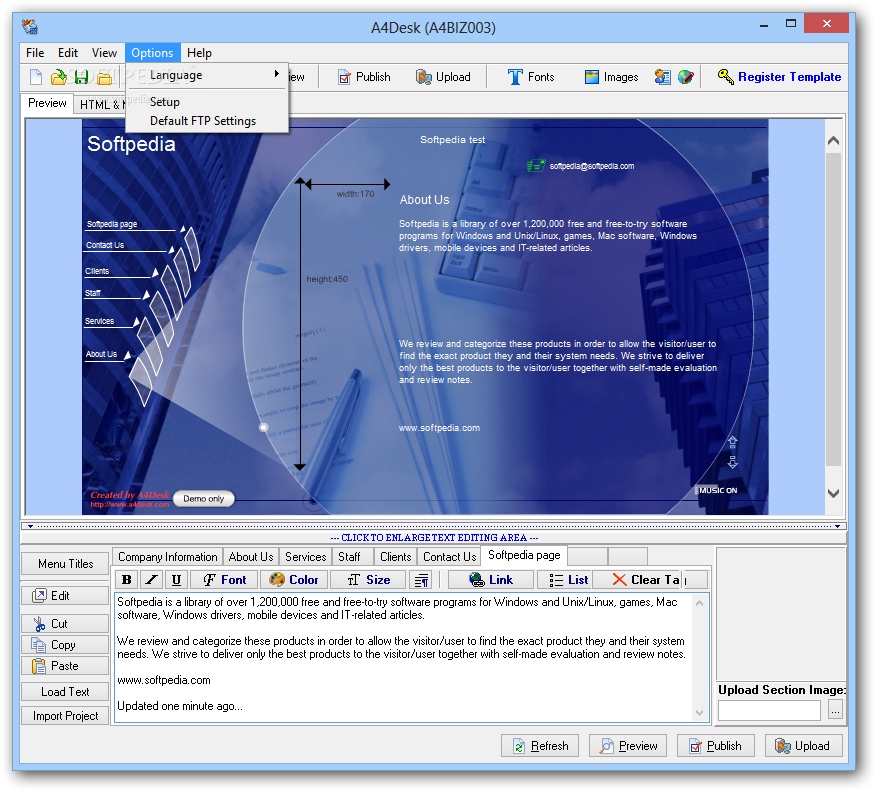Click to enlarge text editing area bar

434,537
